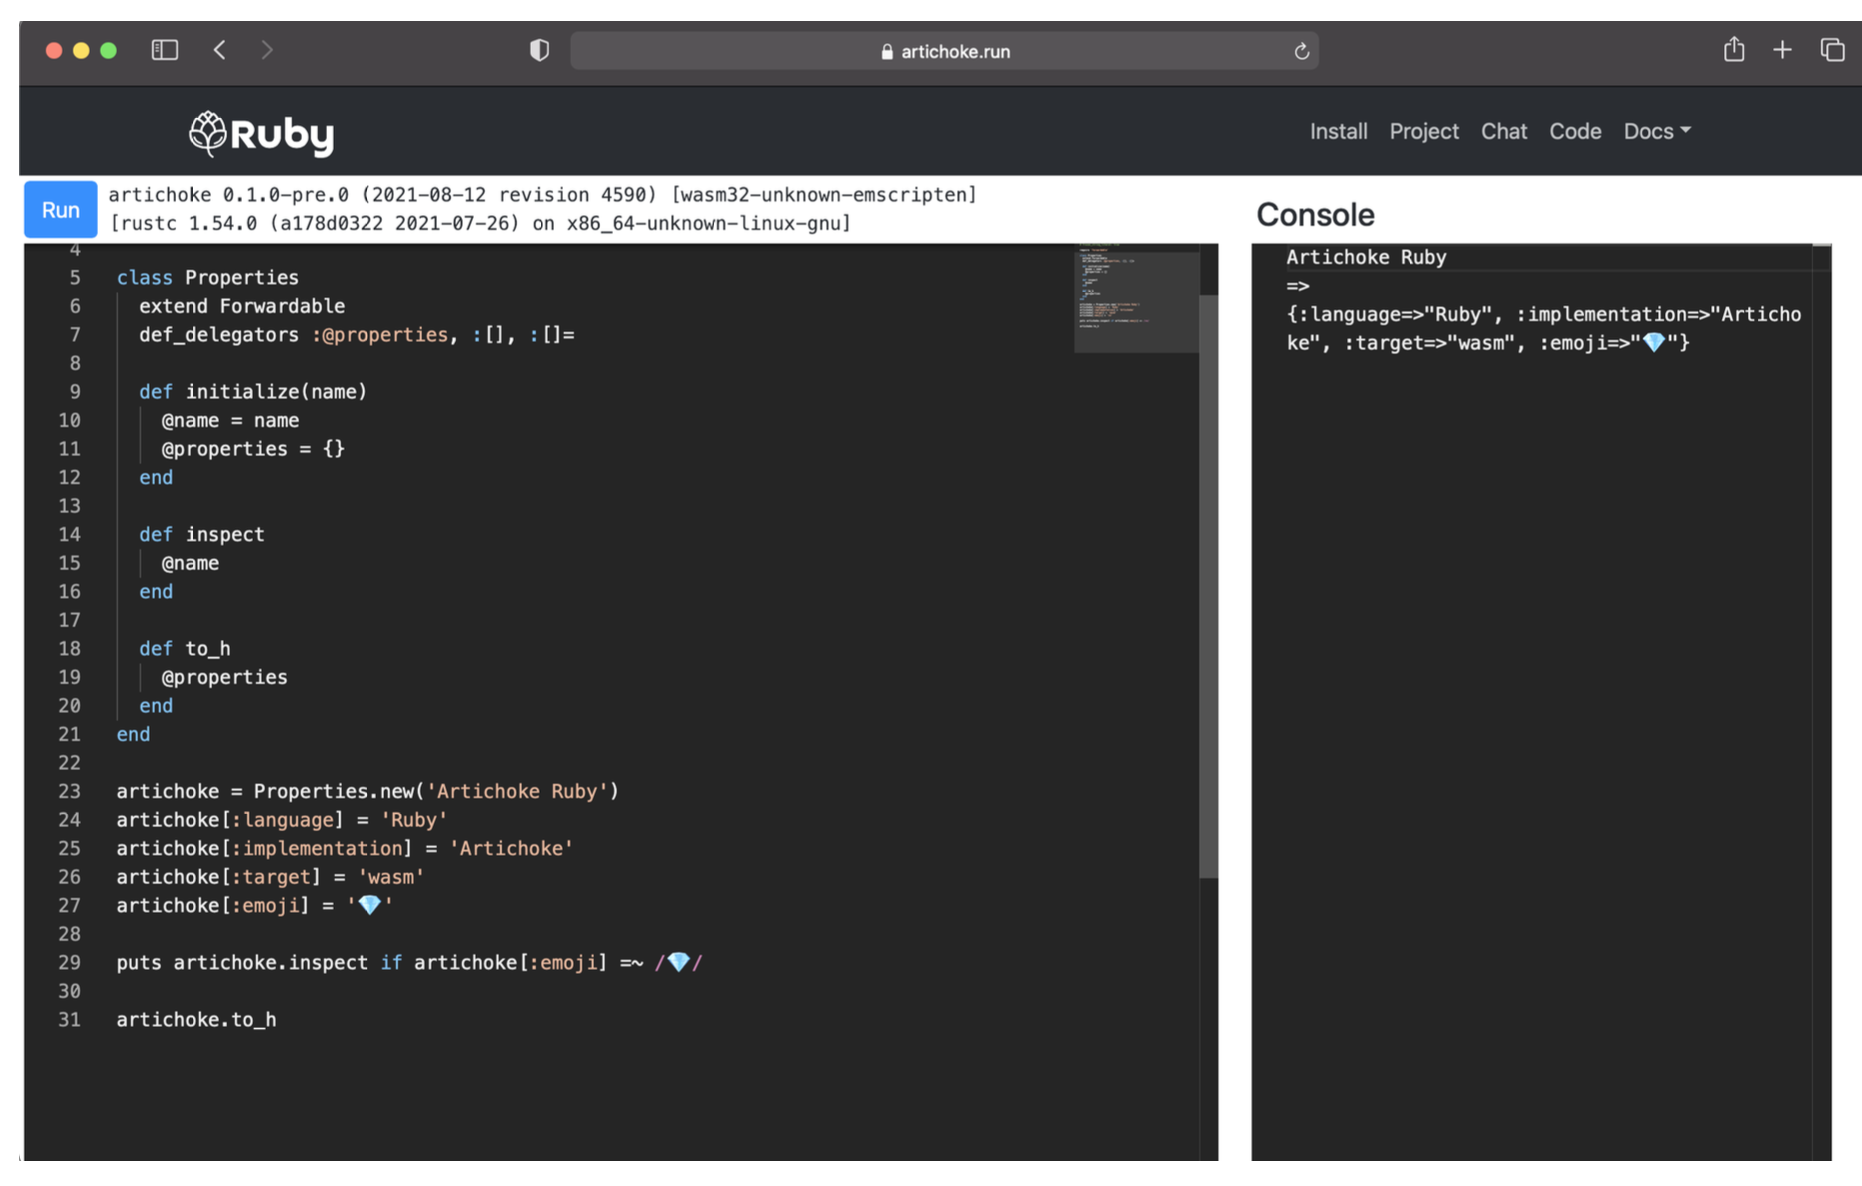1862x1186 pixels.
Task: Click 'class Properties' on line 5
Action: point(208,278)
